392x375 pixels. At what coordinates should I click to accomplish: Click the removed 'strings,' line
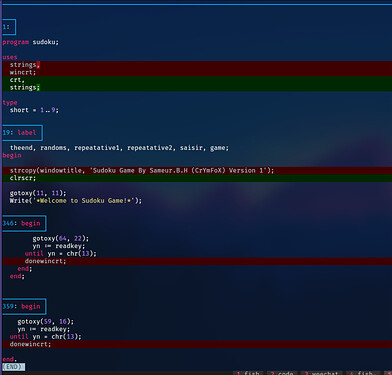click(x=197, y=65)
